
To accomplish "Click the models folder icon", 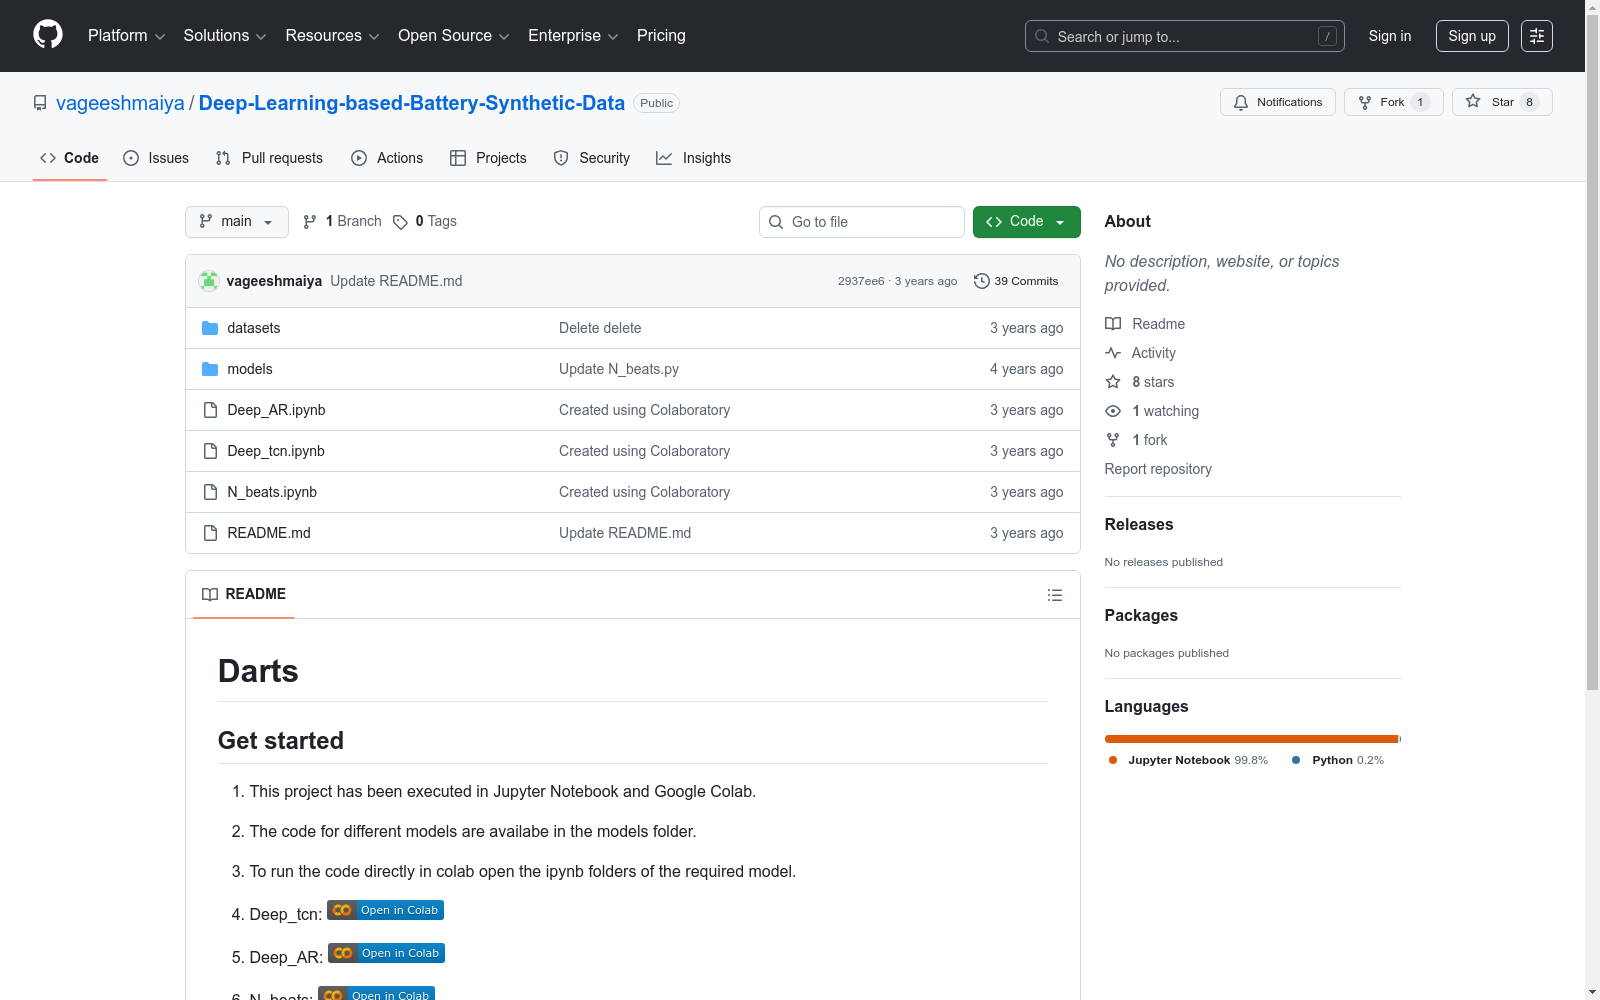I will pyautogui.click(x=210, y=369).
